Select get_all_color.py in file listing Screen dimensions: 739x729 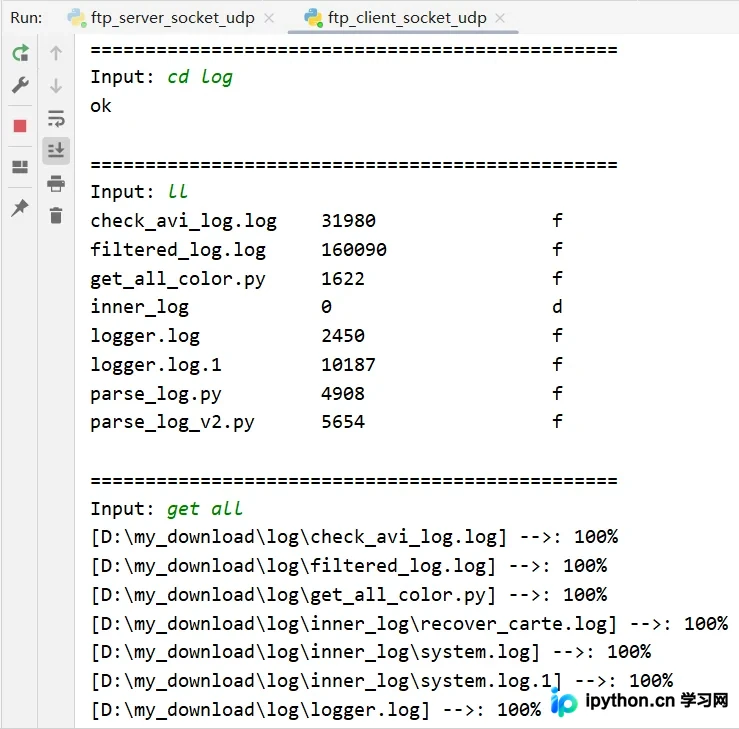pyautogui.click(x=178, y=279)
